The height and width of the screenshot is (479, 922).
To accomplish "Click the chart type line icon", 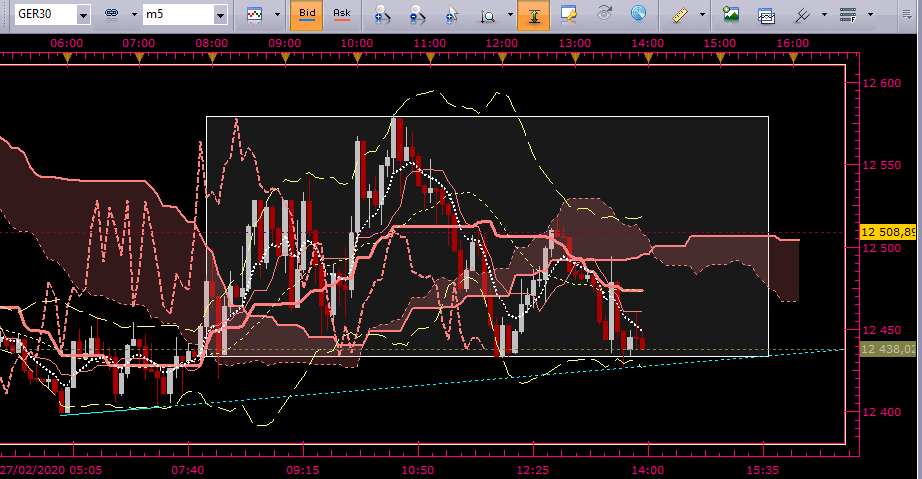I will point(255,15).
